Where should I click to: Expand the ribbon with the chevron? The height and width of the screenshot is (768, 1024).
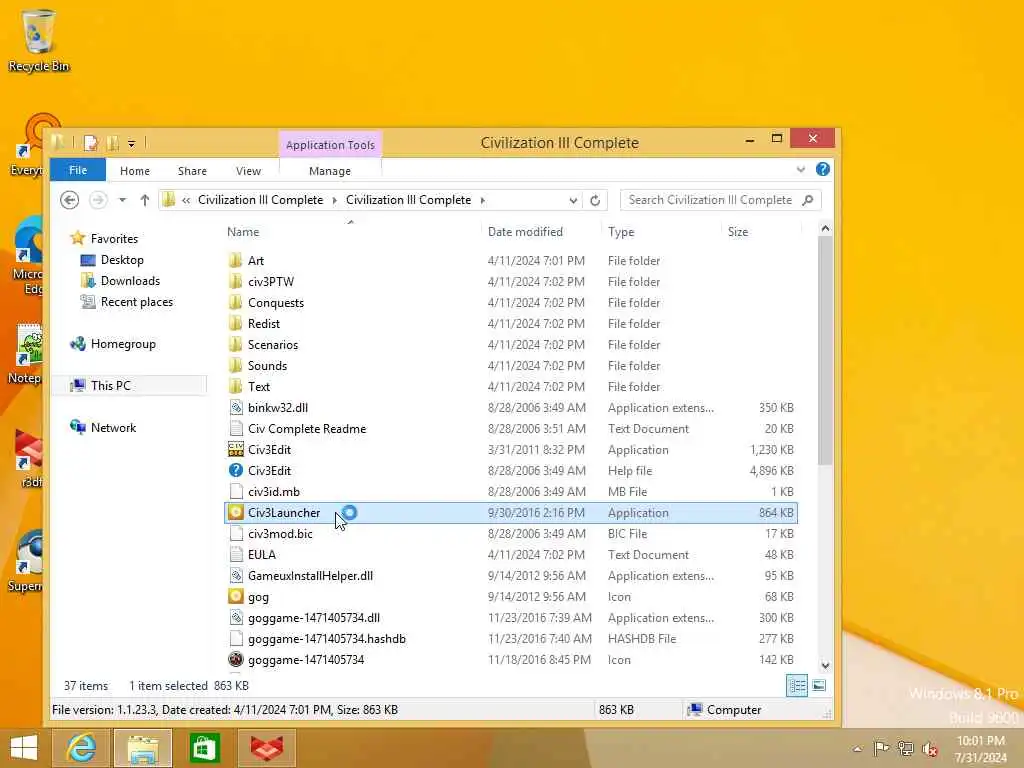click(x=801, y=170)
